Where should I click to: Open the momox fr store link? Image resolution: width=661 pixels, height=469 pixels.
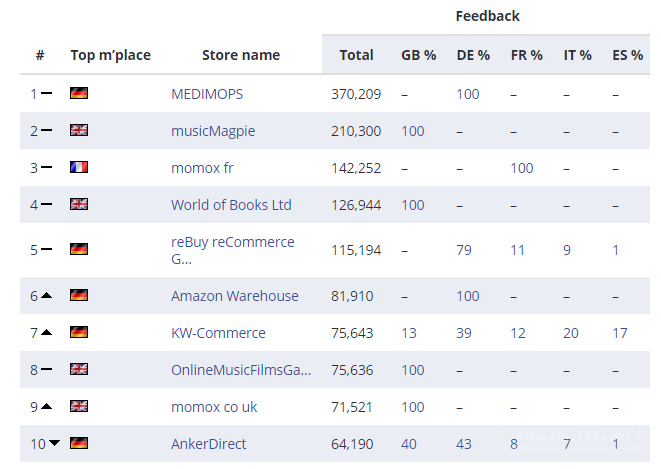click(202, 168)
